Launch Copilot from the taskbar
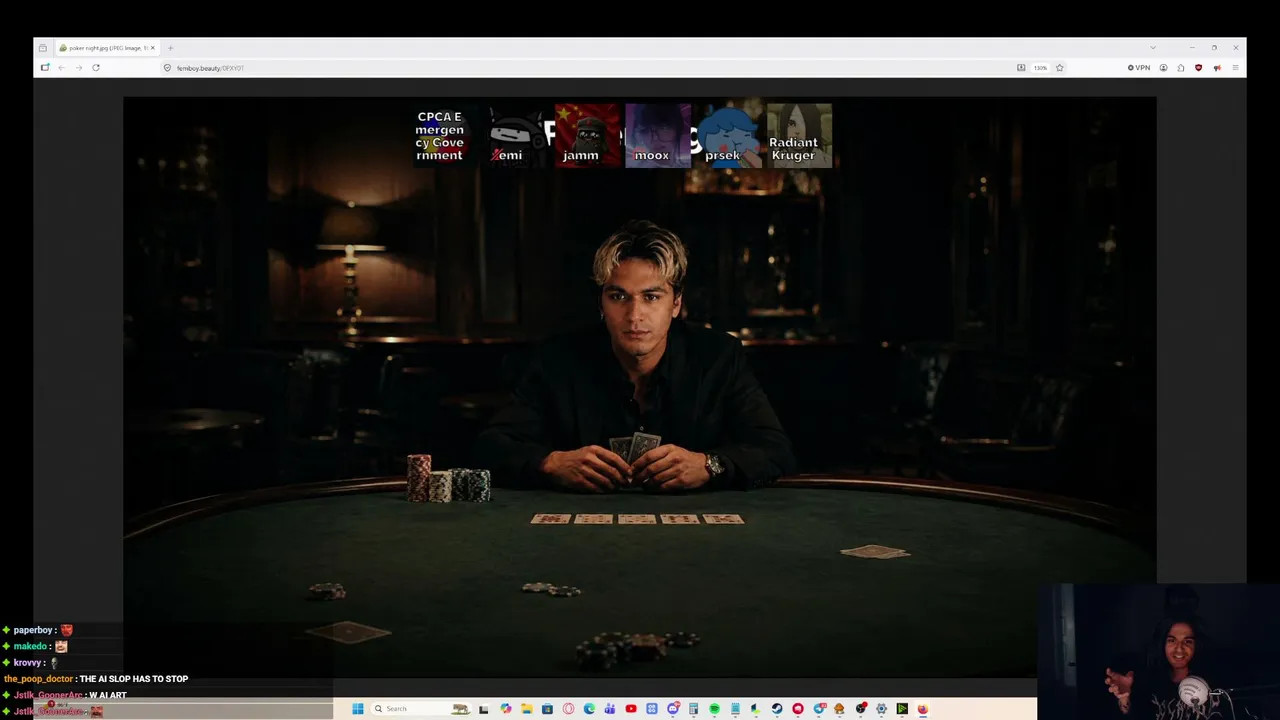Image resolution: width=1280 pixels, height=720 pixels. tap(506, 709)
